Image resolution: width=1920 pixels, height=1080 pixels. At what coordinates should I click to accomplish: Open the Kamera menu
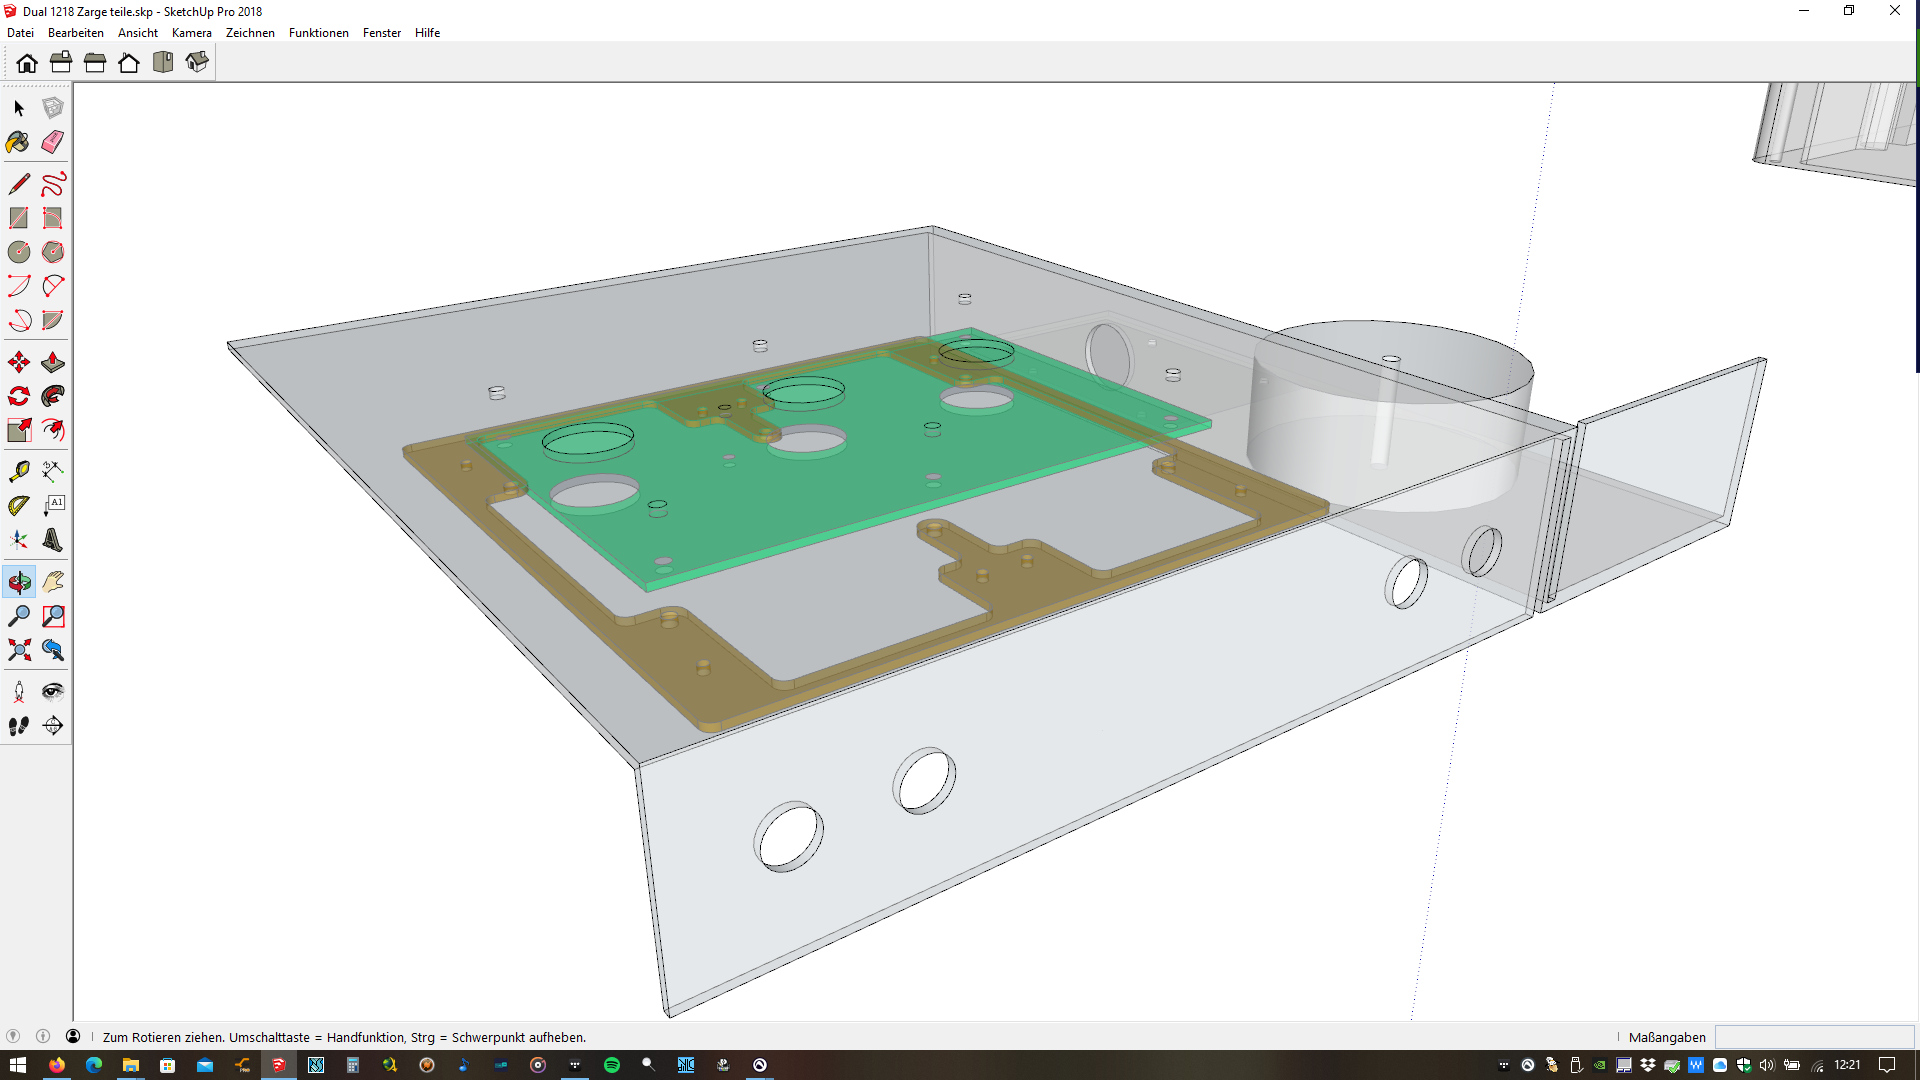(x=191, y=33)
